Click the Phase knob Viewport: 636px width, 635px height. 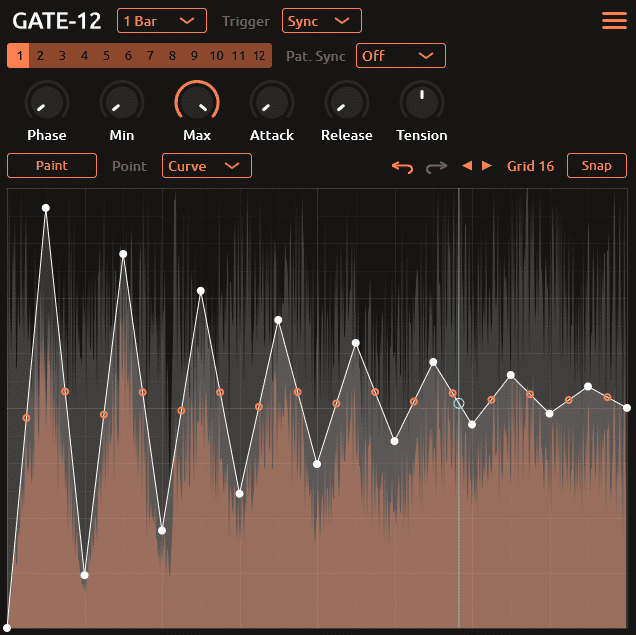(47, 102)
